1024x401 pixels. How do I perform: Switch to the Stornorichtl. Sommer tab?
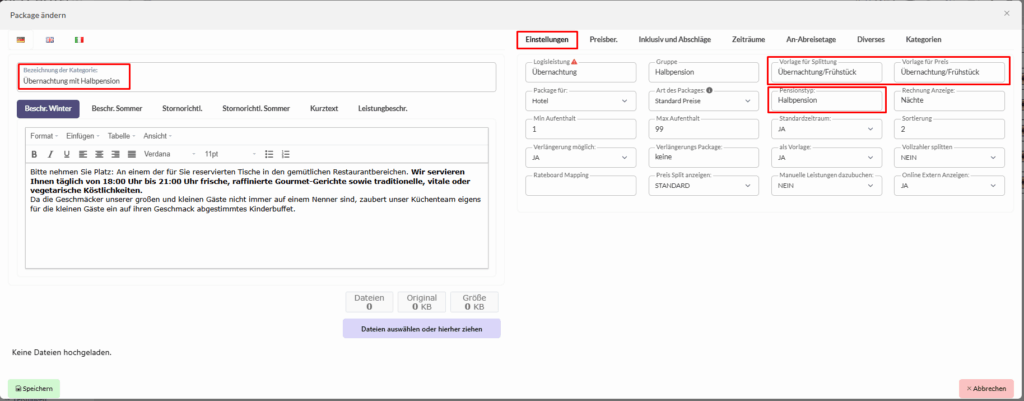[258, 108]
